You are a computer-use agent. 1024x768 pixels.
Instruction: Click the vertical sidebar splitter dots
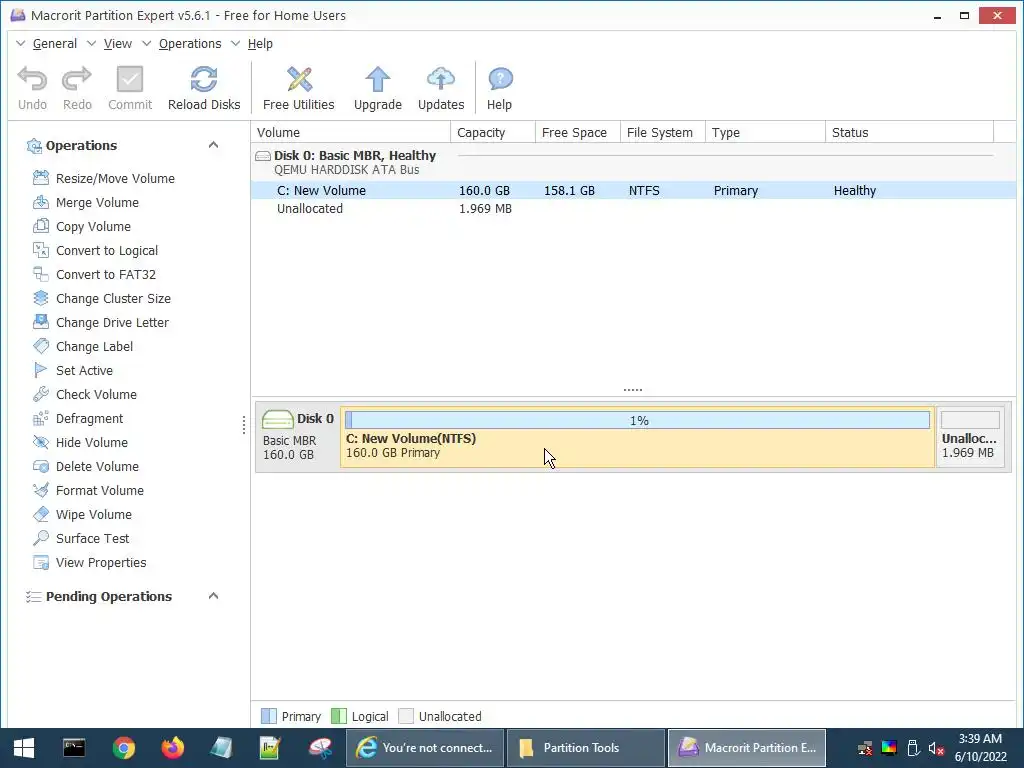pos(244,425)
